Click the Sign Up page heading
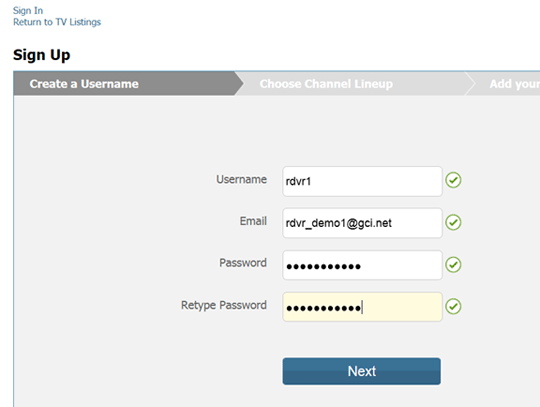Screen dimensions: 540x407 (42, 55)
